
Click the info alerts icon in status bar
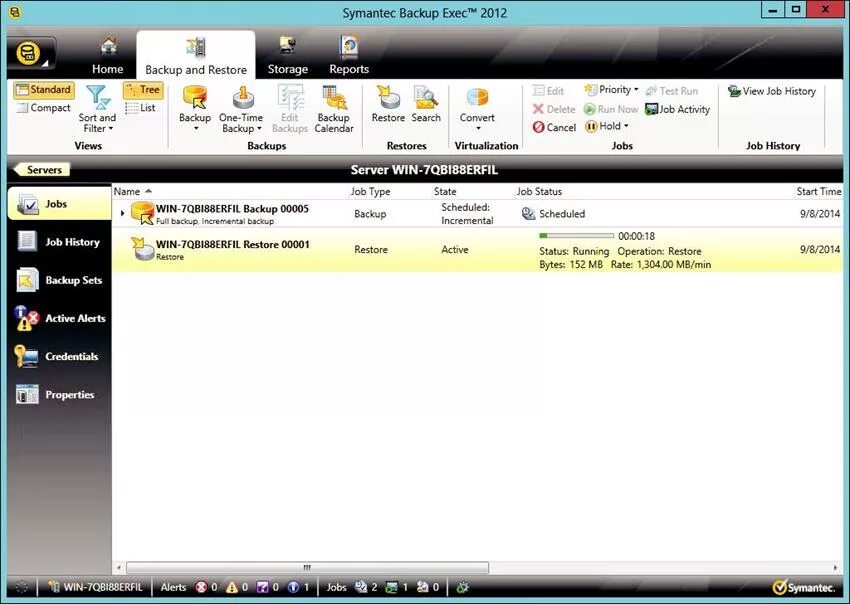[x=293, y=587]
